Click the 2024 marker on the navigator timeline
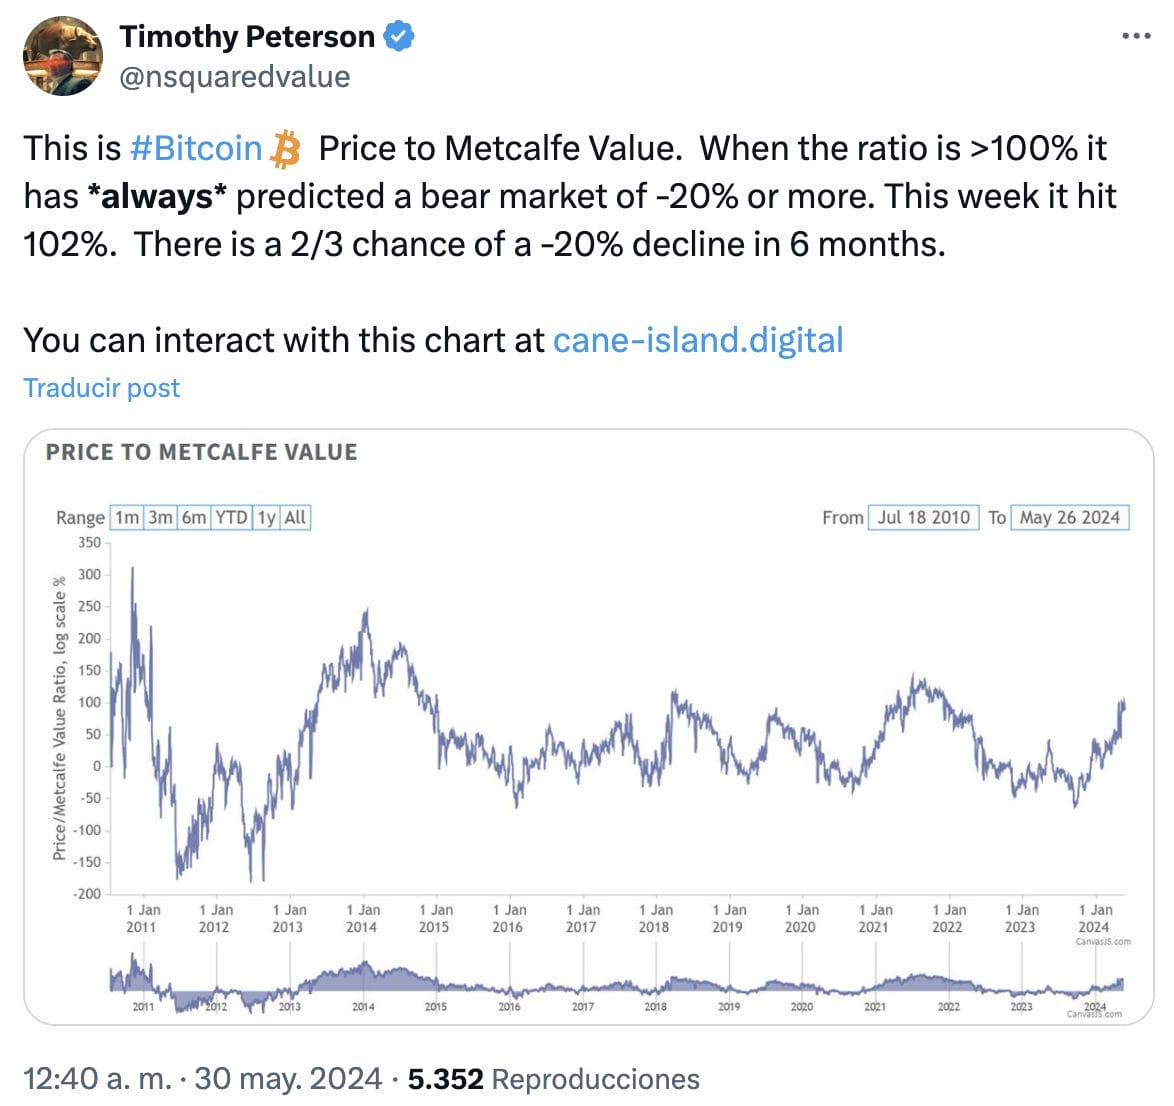The width and height of the screenshot is (1174, 1106). 1095,1005
